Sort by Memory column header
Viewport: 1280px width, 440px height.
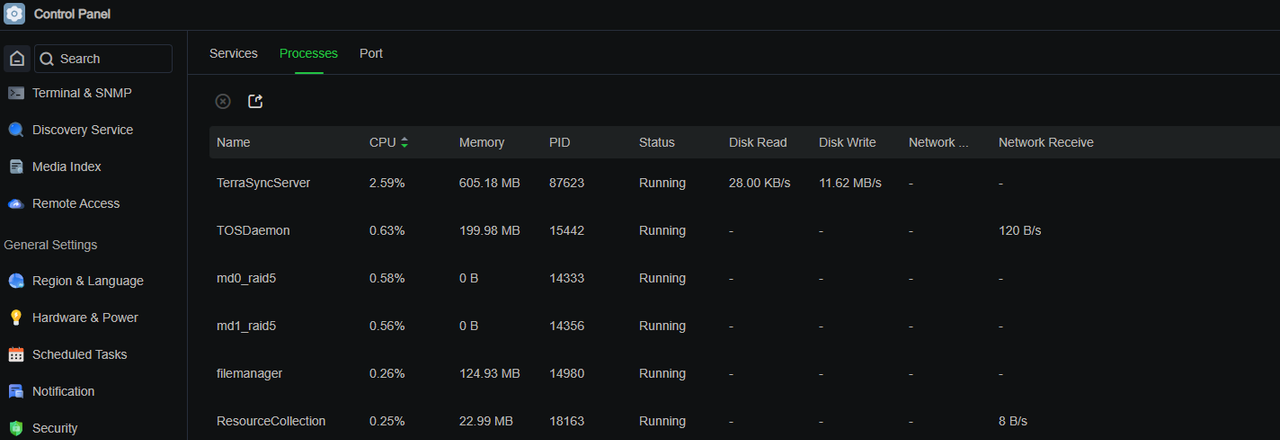click(x=481, y=143)
